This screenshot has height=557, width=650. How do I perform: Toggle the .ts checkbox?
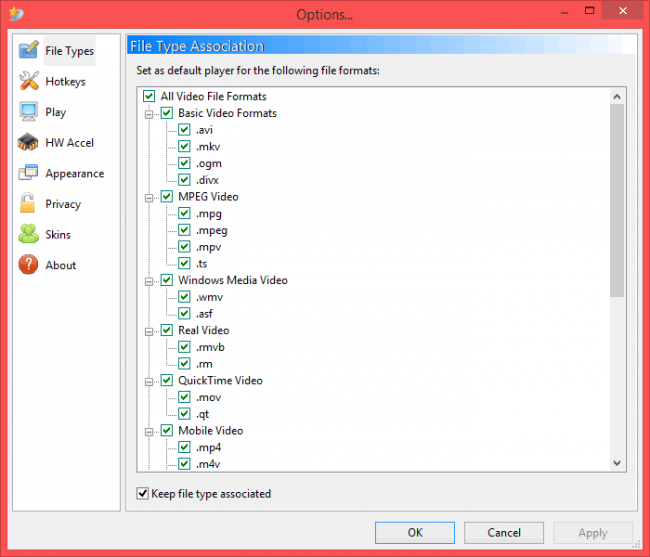[x=184, y=263]
